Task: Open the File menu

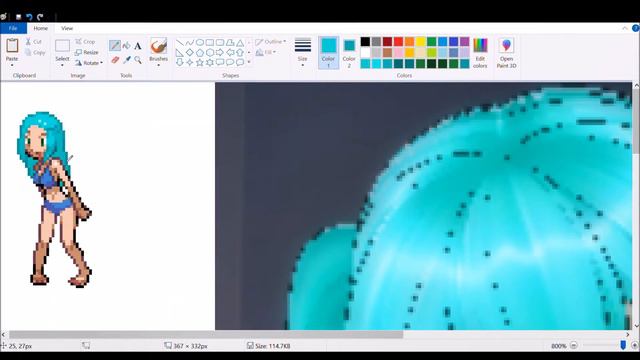Action: click(x=13, y=28)
